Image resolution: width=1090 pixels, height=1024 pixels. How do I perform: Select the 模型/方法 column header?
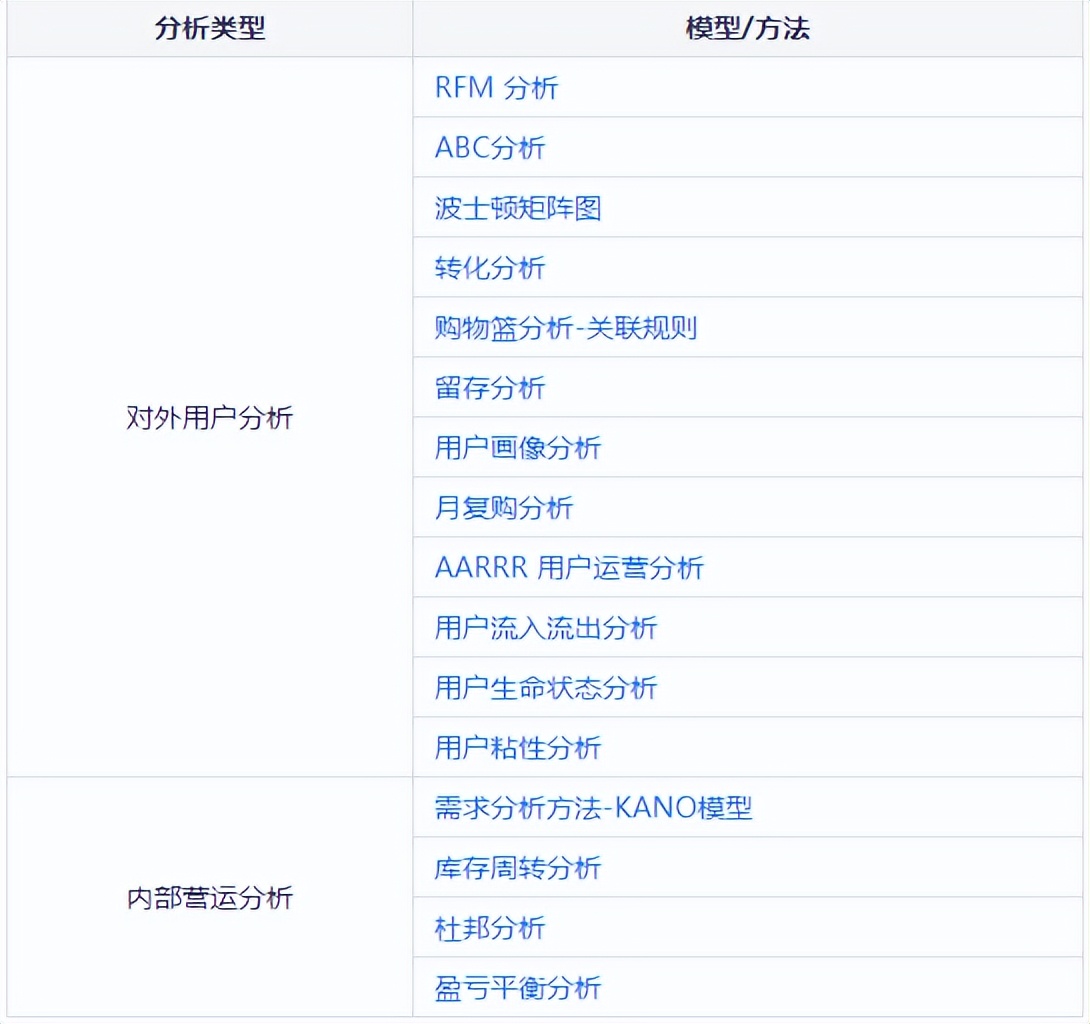[x=747, y=29]
